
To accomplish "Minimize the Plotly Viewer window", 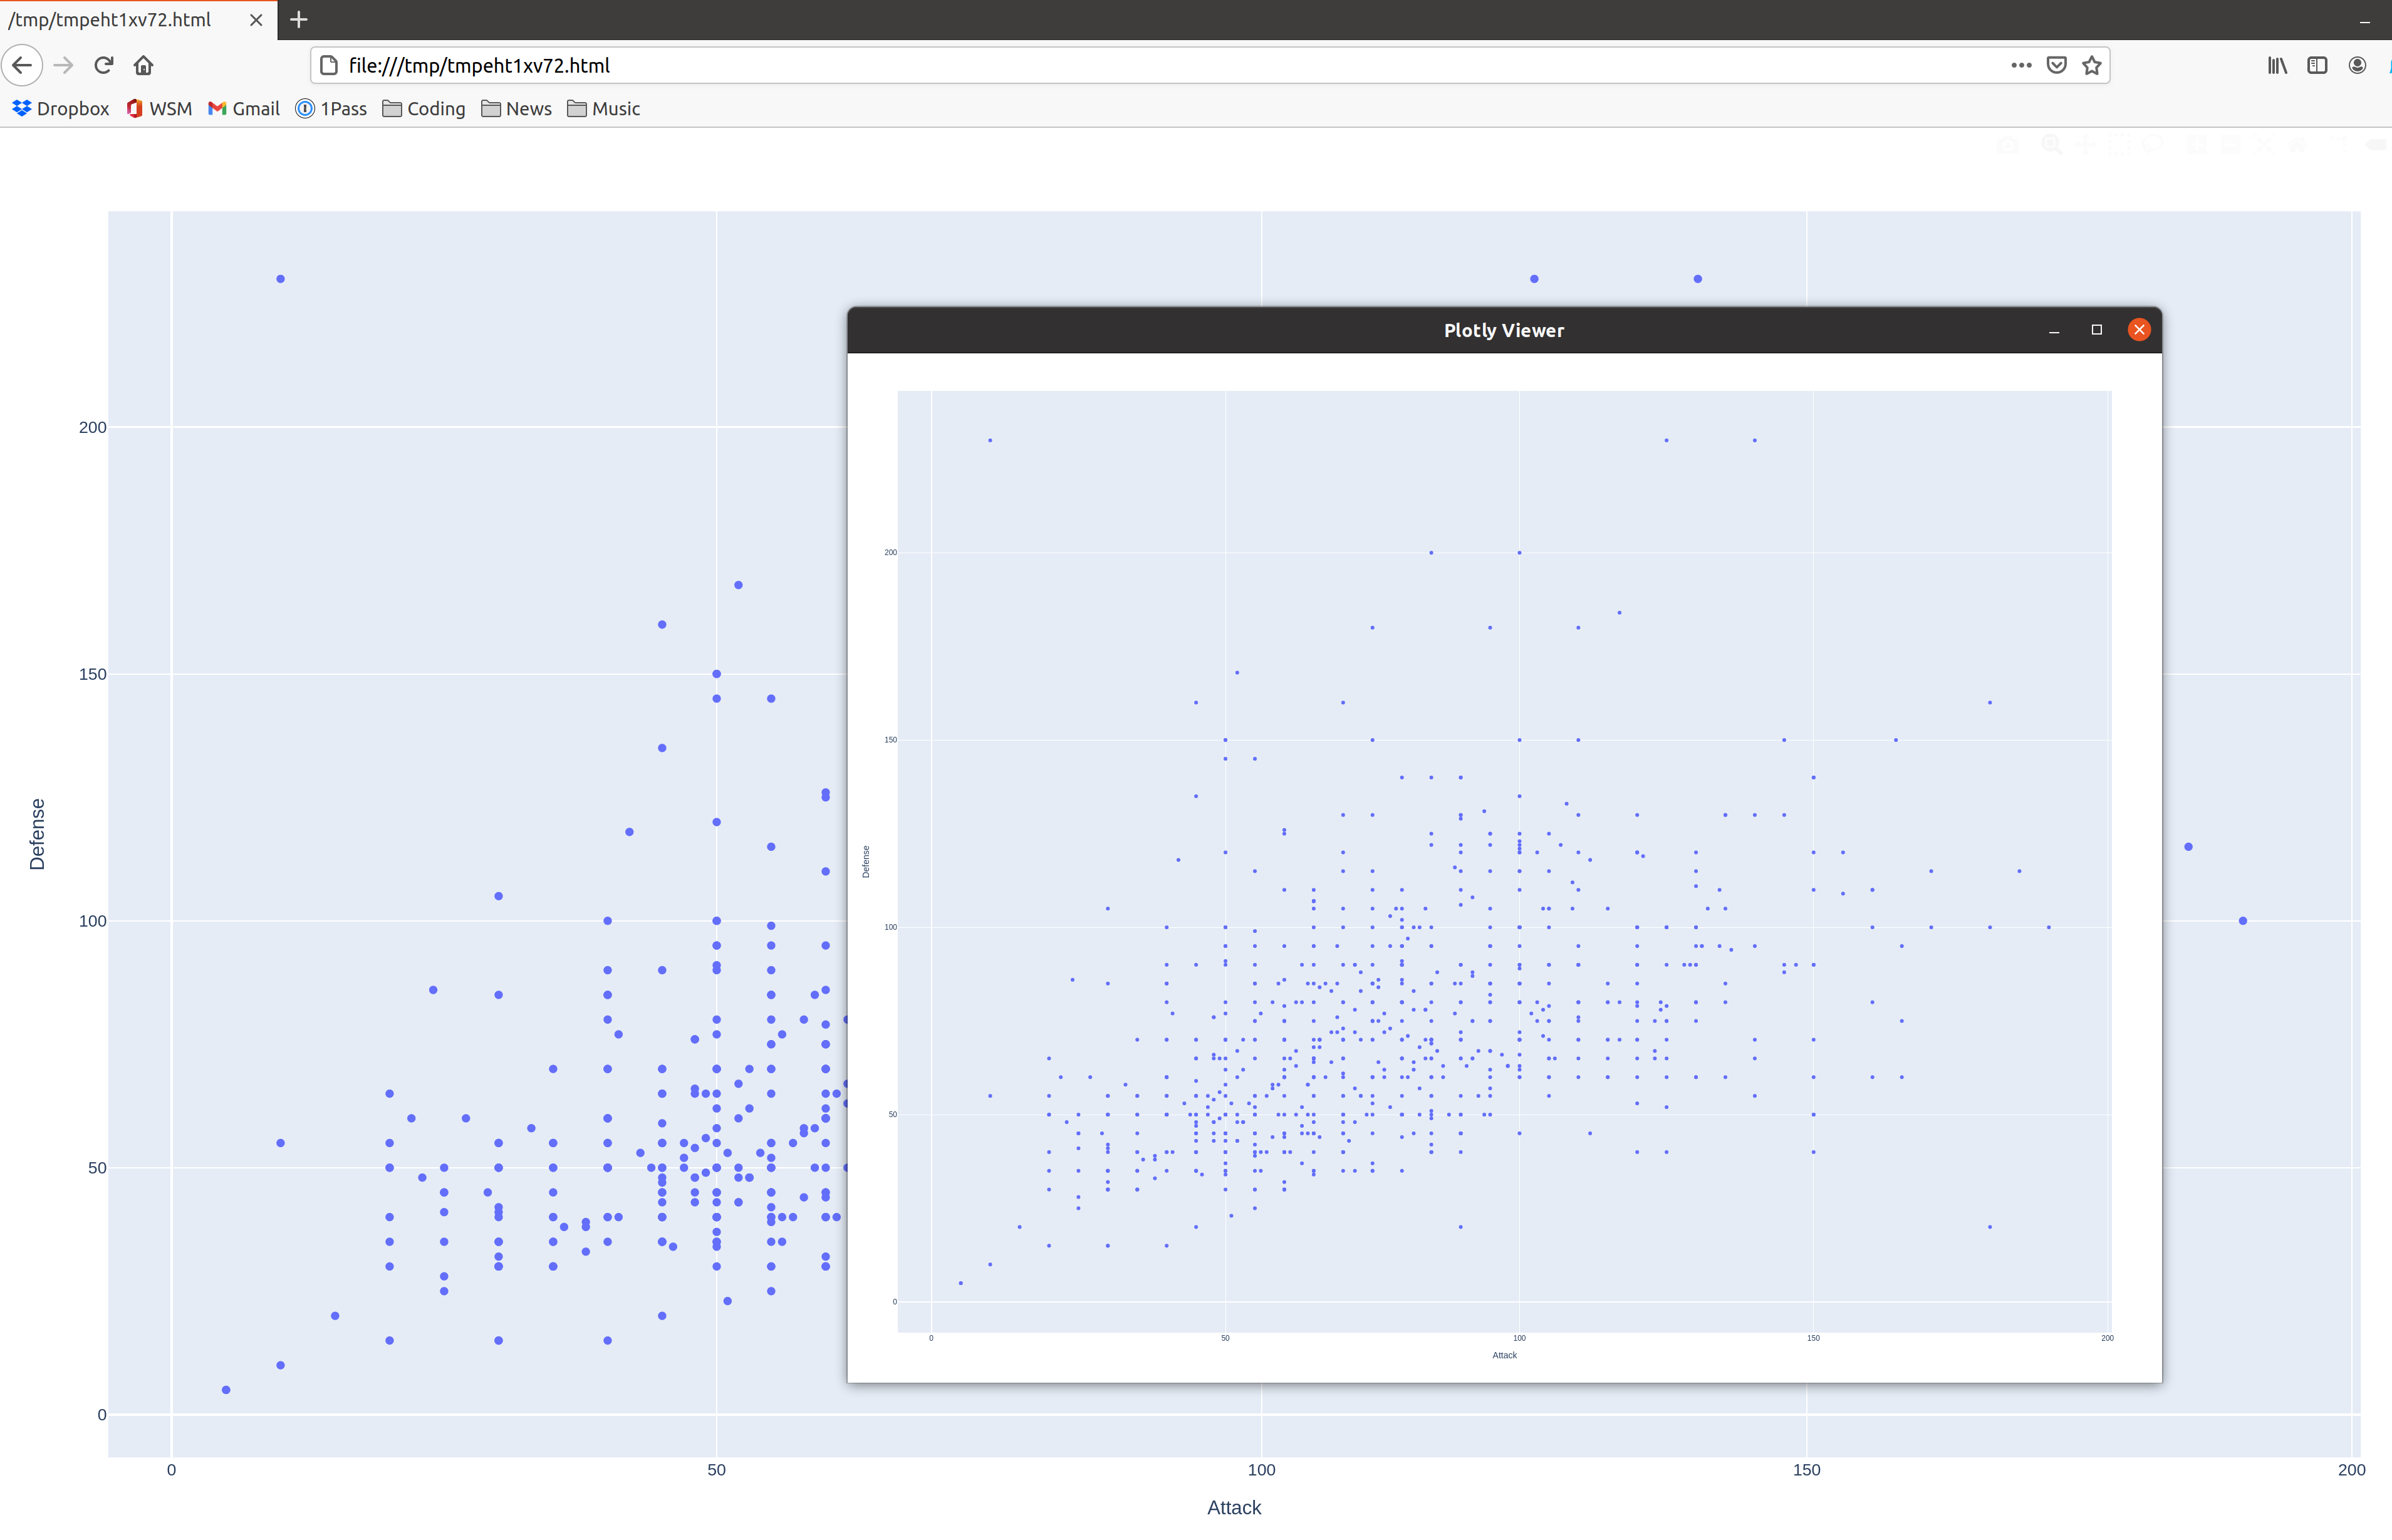I will click(x=2054, y=330).
